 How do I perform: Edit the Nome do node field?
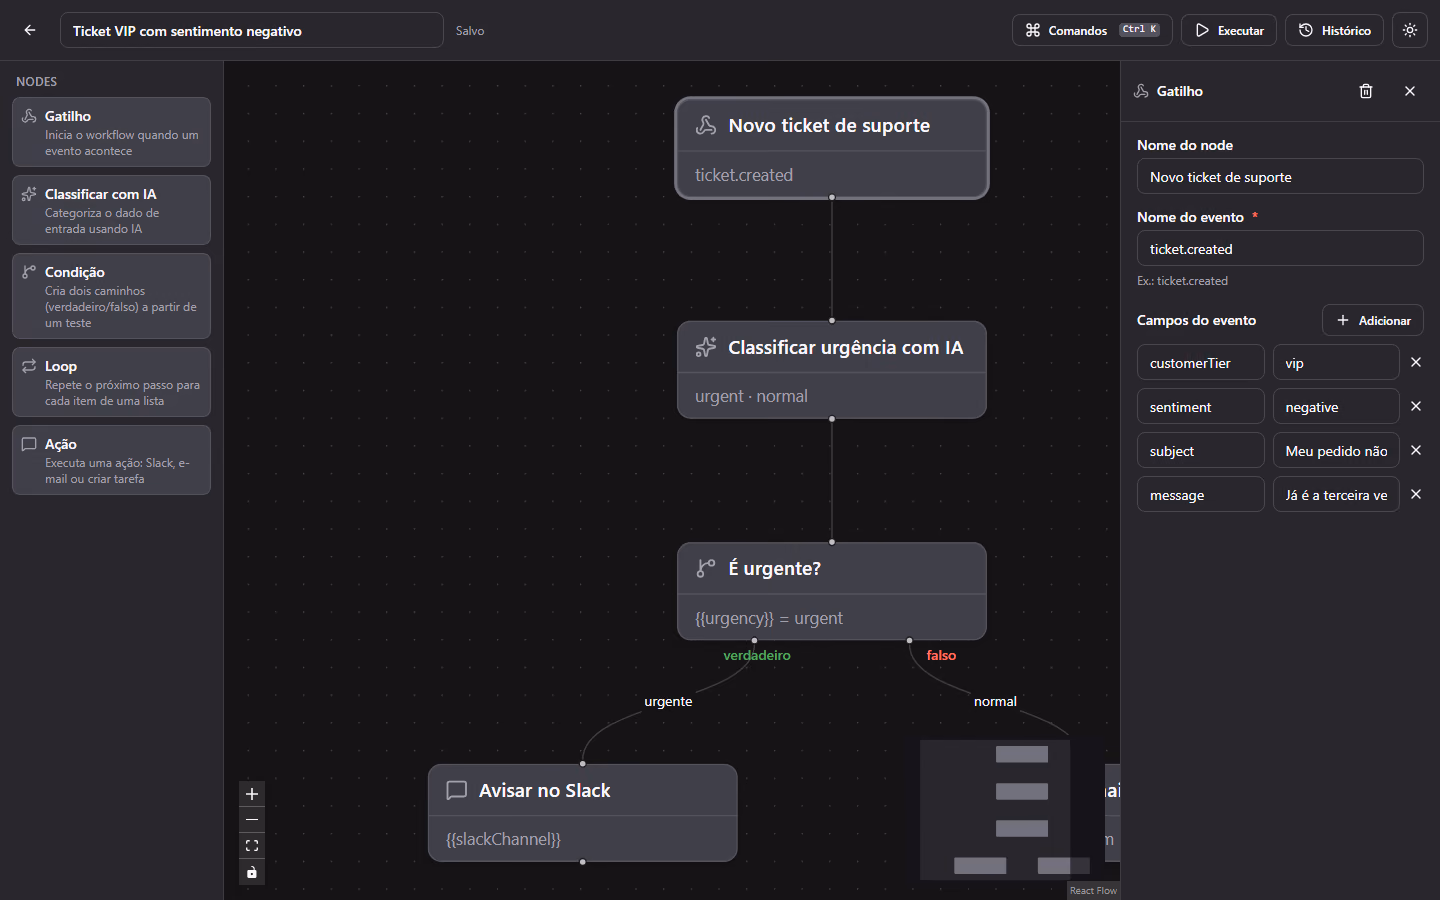tap(1280, 176)
